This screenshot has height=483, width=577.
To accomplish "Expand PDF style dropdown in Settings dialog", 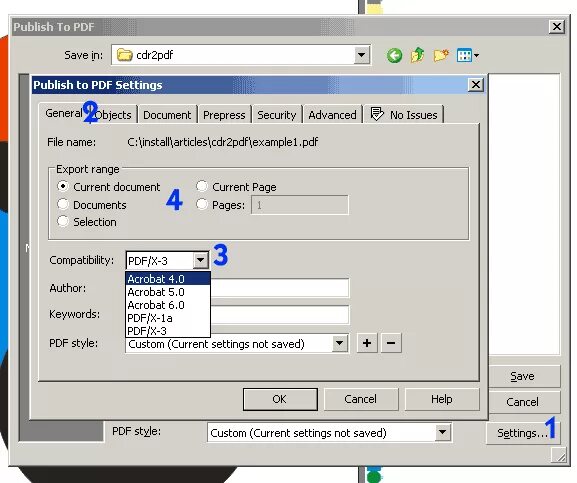I will point(340,344).
